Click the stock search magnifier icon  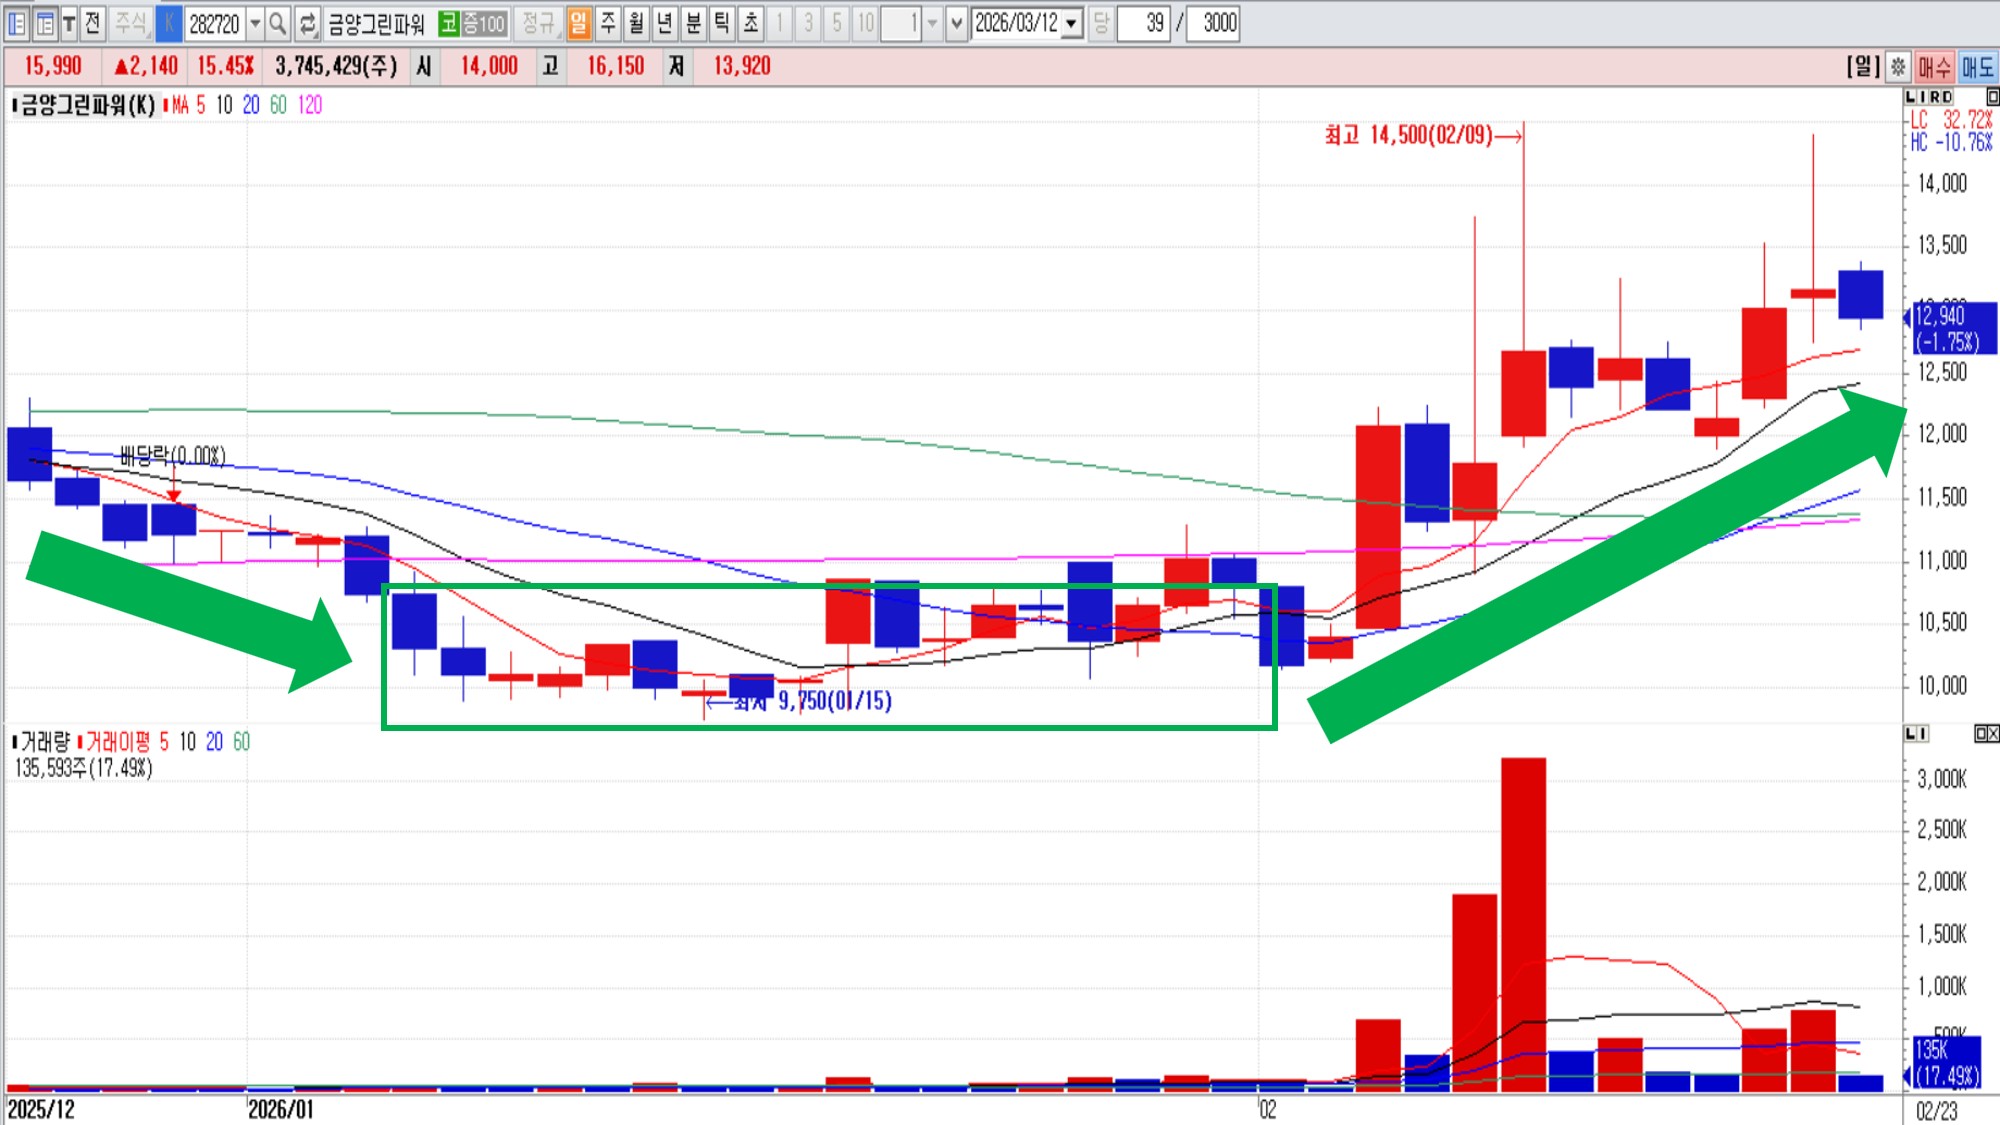click(x=278, y=23)
